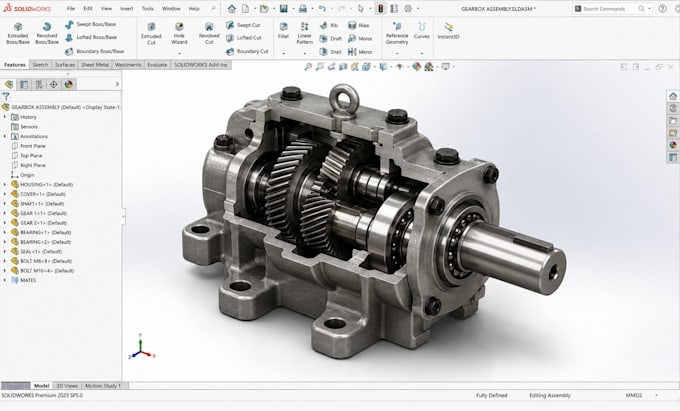Expand the Annotations folder

click(x=5, y=136)
